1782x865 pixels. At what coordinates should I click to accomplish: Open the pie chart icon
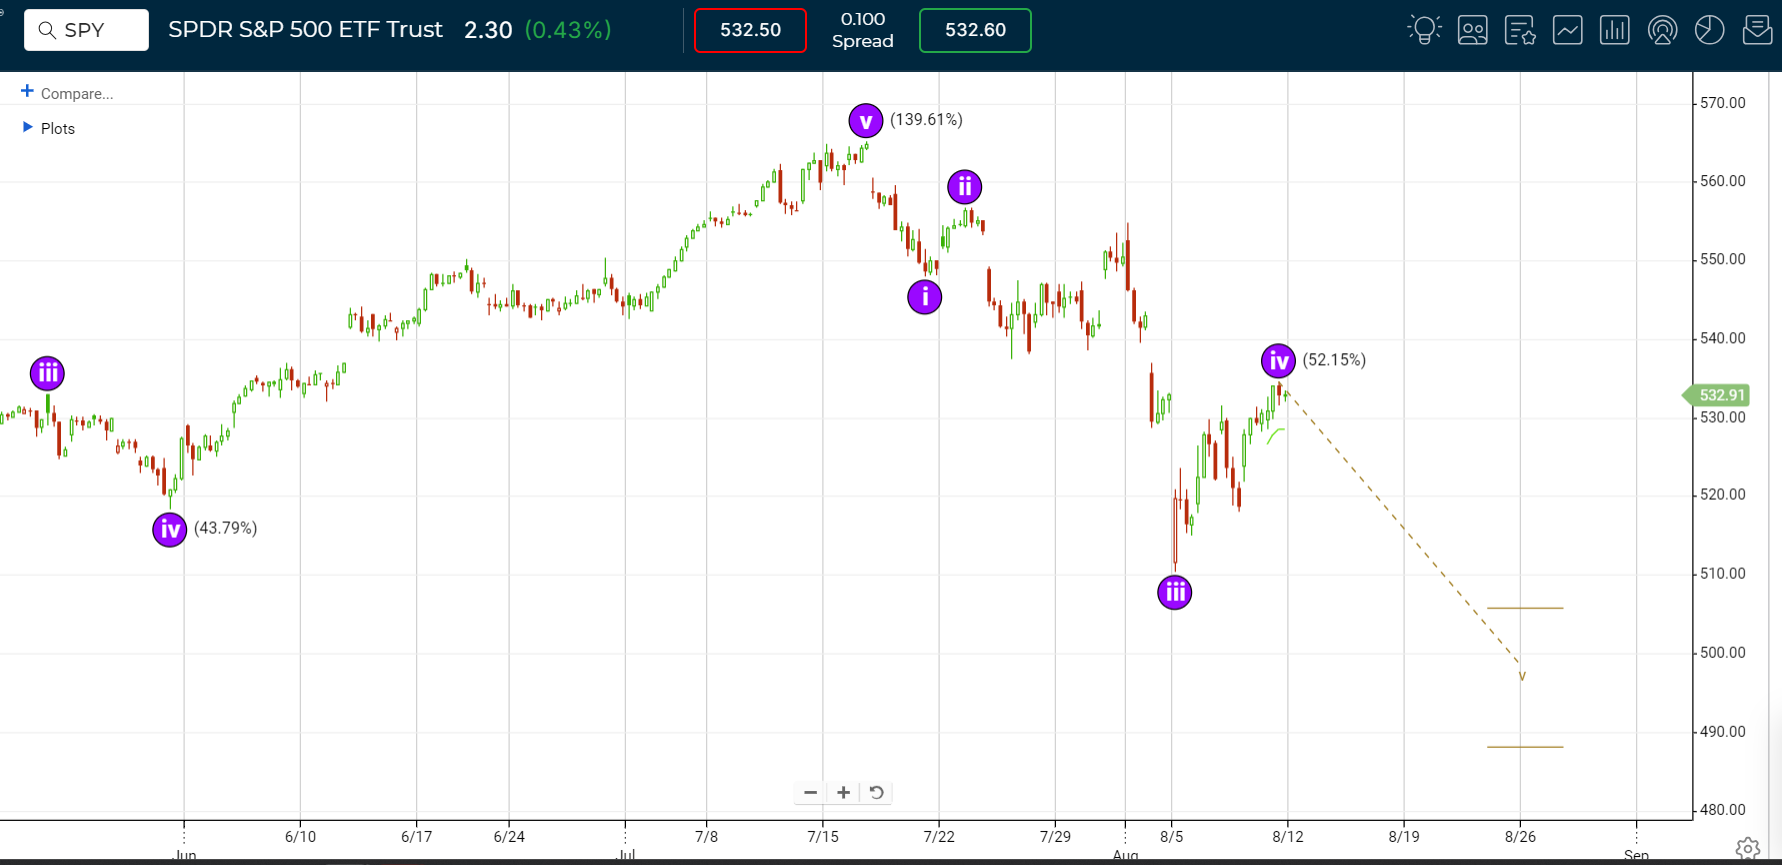(1709, 30)
